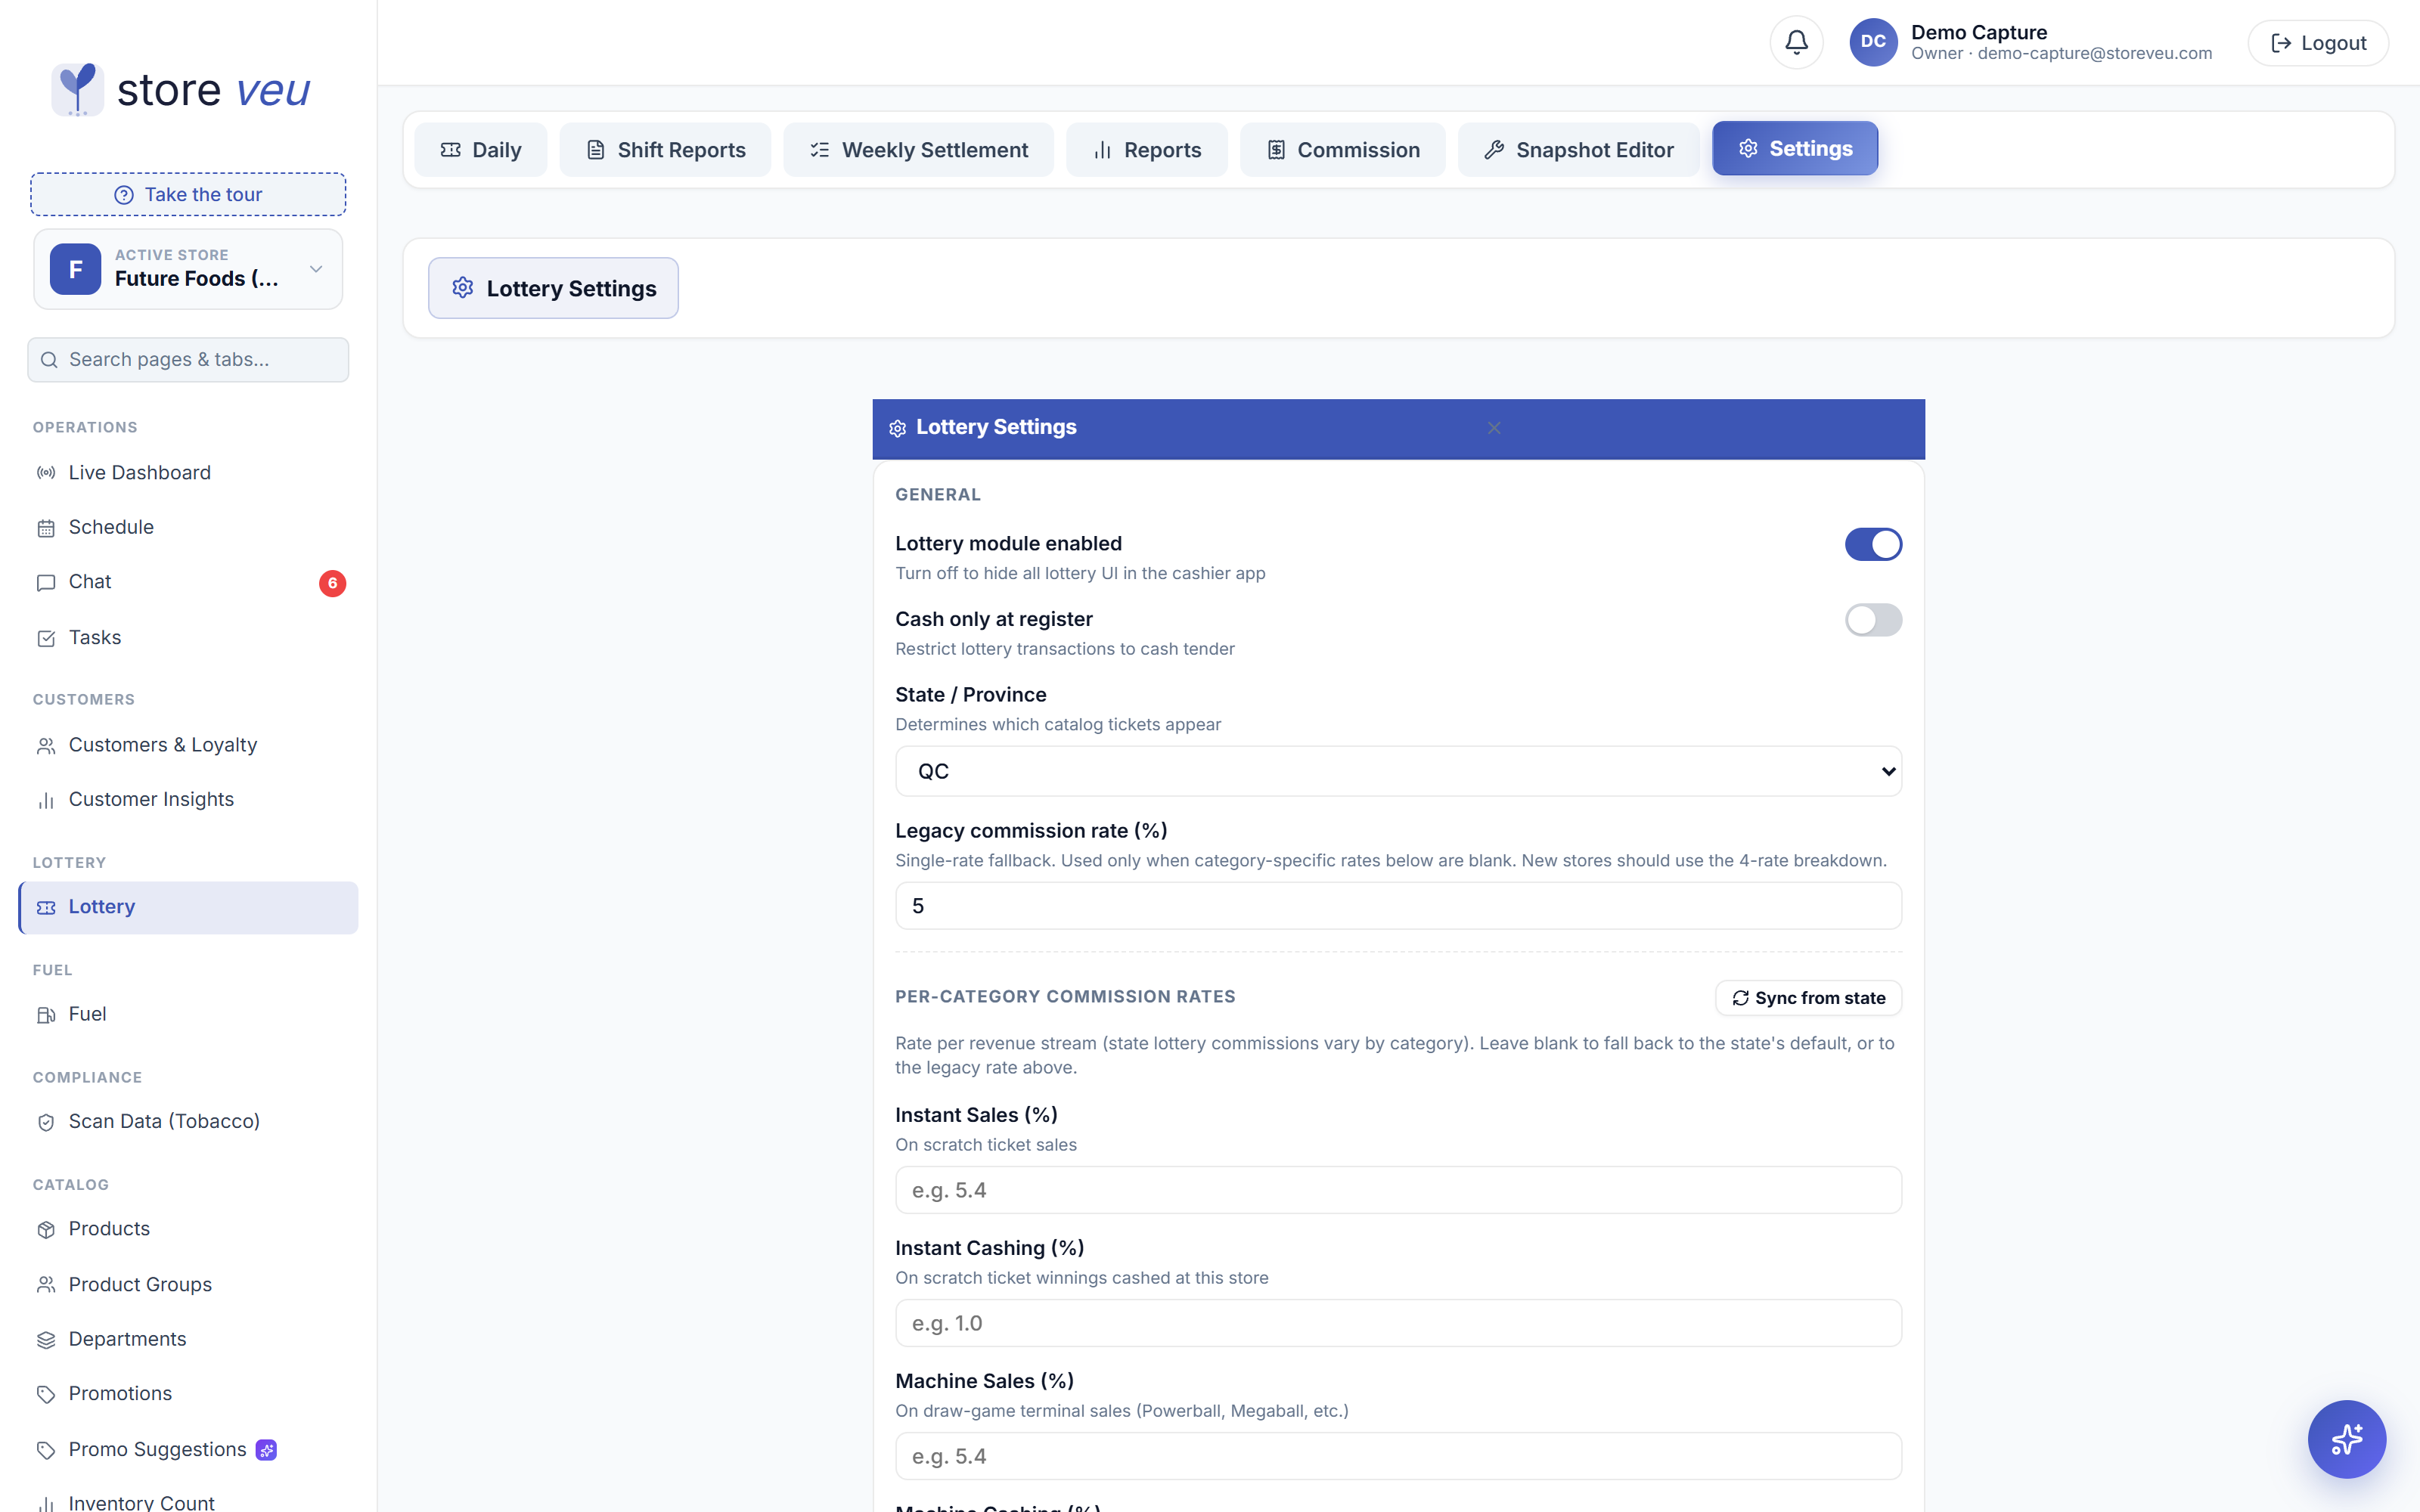Click the red Chat unread badge

click(x=332, y=583)
